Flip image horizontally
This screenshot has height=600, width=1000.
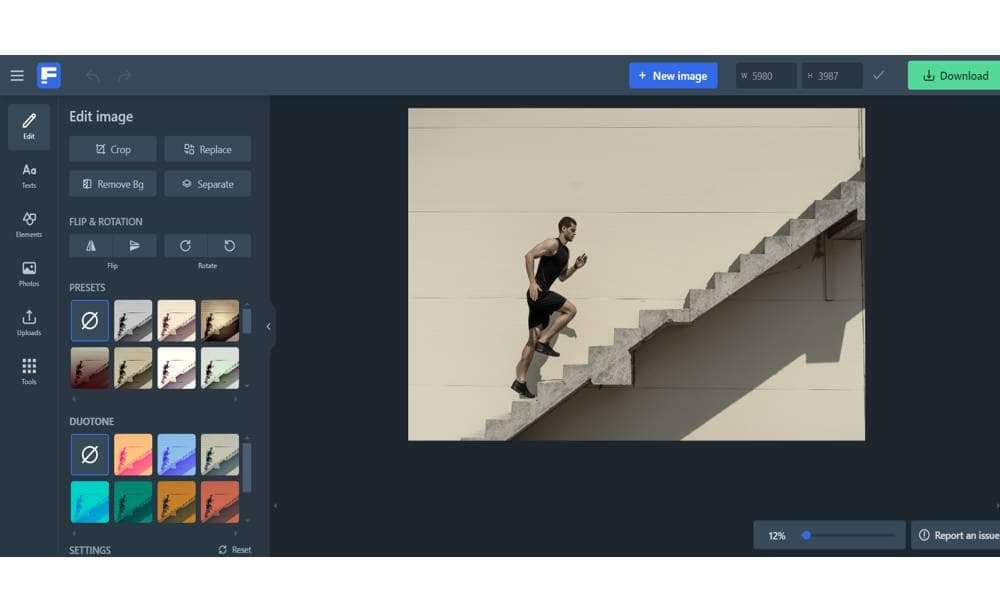[x=91, y=246]
